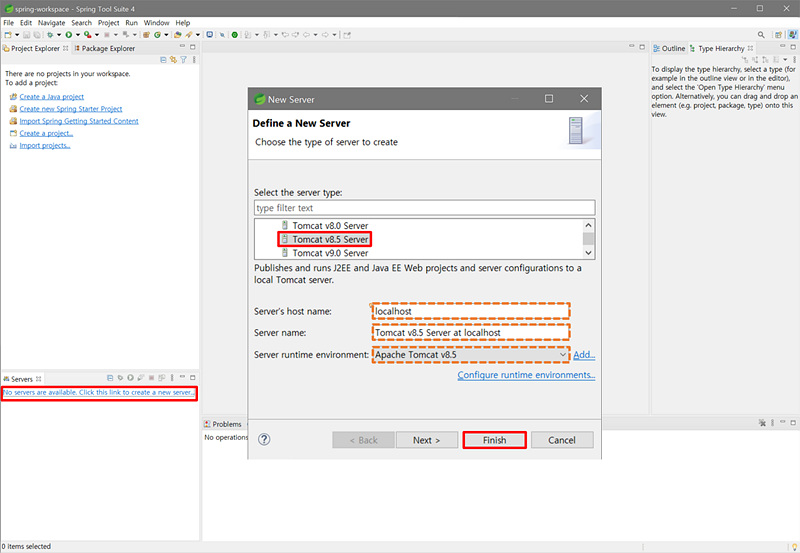Click the Boot Dashboard toolbar icon
This screenshot has height=553, width=800.
[x=210, y=35]
